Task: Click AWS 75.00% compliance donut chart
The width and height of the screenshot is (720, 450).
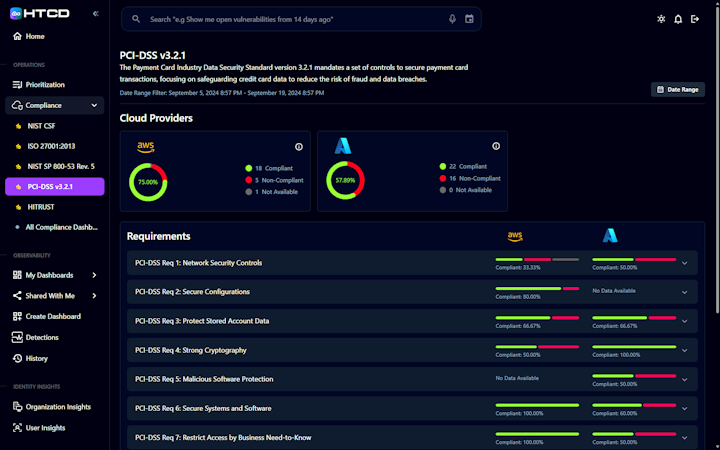Action: pos(148,182)
